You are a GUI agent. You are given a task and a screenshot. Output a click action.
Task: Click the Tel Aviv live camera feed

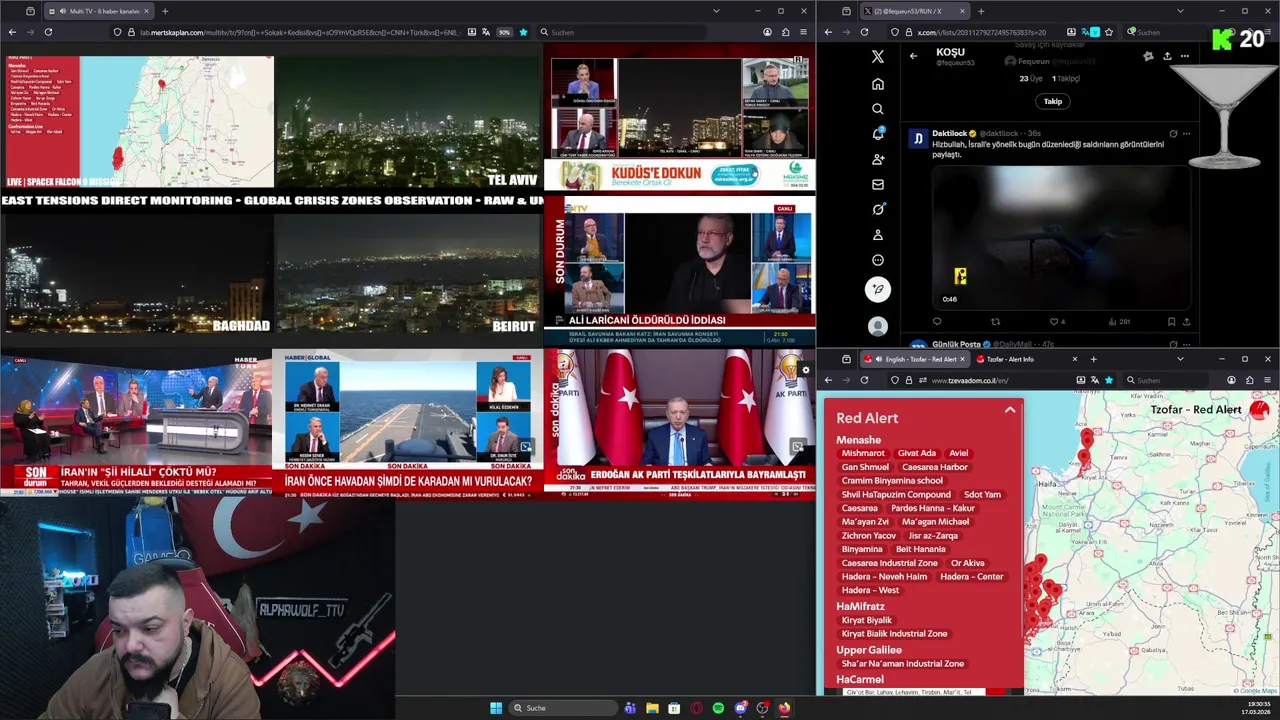click(408, 122)
